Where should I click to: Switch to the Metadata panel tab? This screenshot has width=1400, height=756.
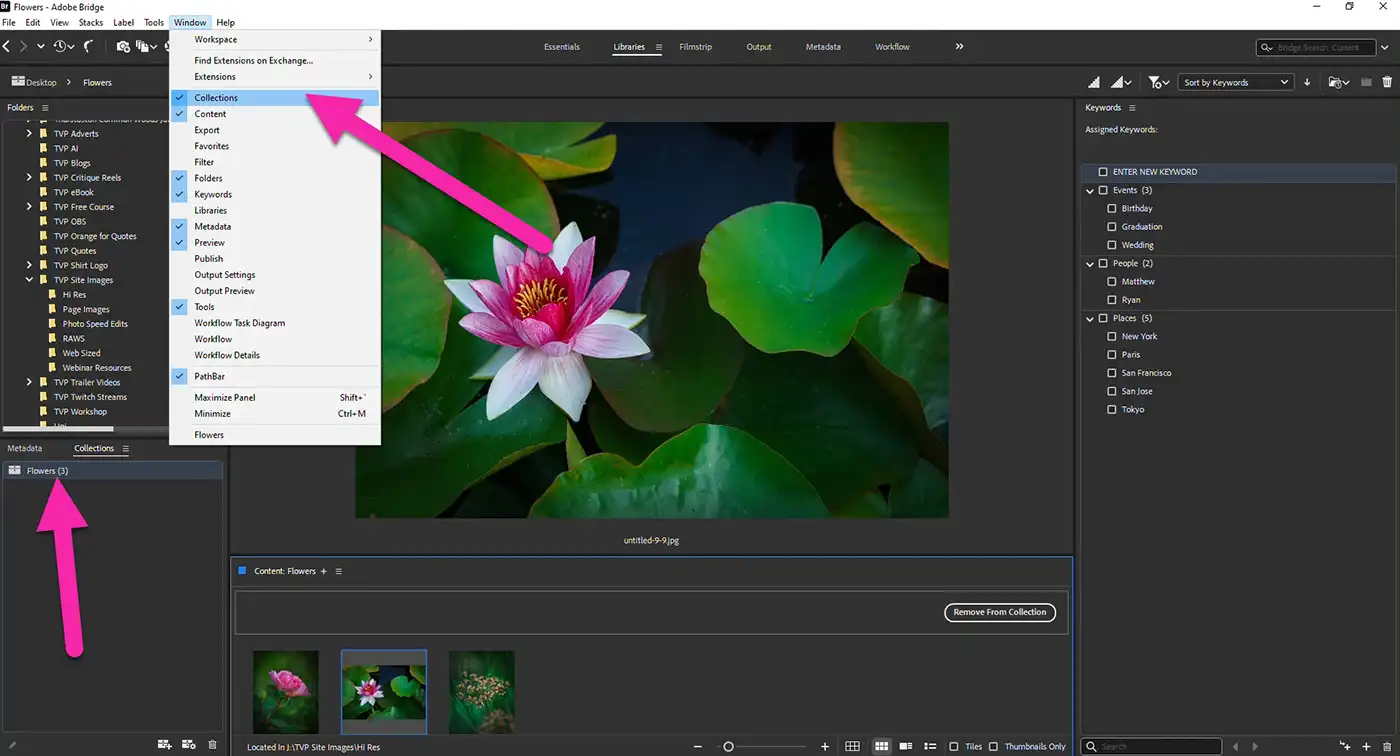click(25, 449)
